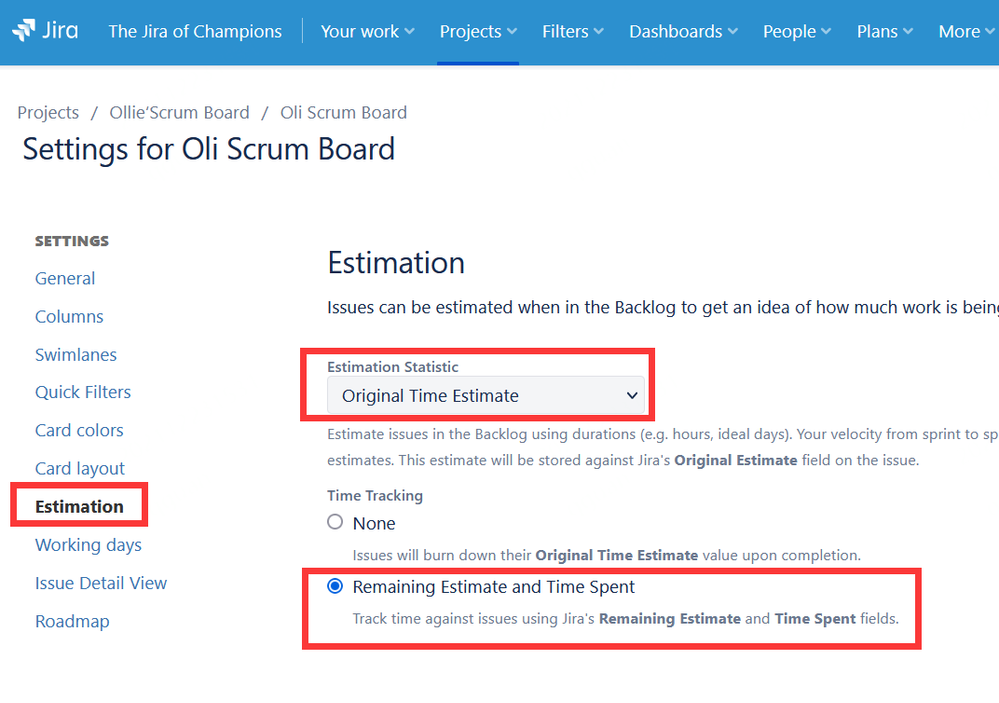Open General settings
999x703 pixels.
point(65,278)
